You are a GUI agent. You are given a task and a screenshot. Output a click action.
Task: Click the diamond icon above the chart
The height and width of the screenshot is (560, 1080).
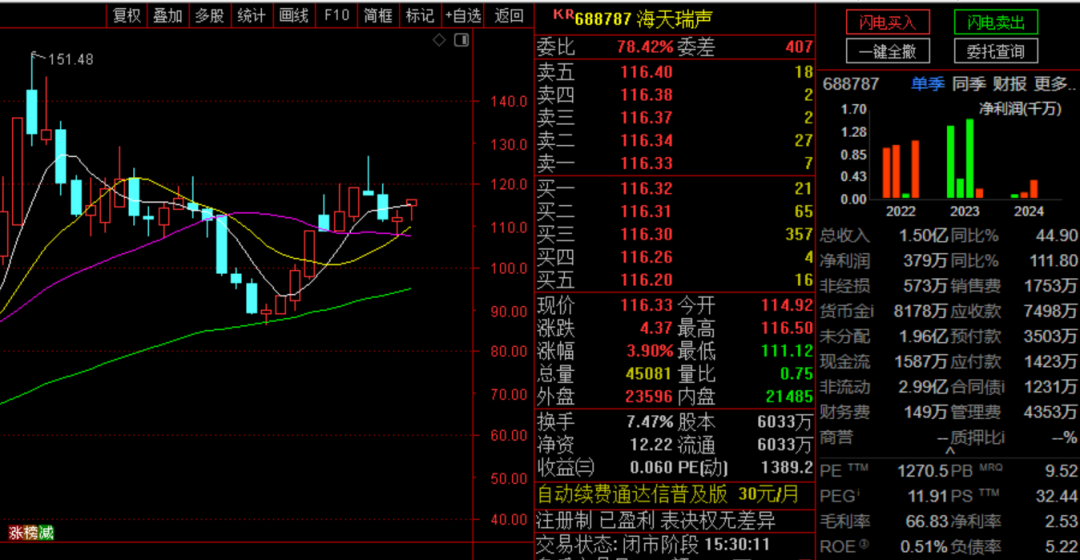click(x=439, y=40)
